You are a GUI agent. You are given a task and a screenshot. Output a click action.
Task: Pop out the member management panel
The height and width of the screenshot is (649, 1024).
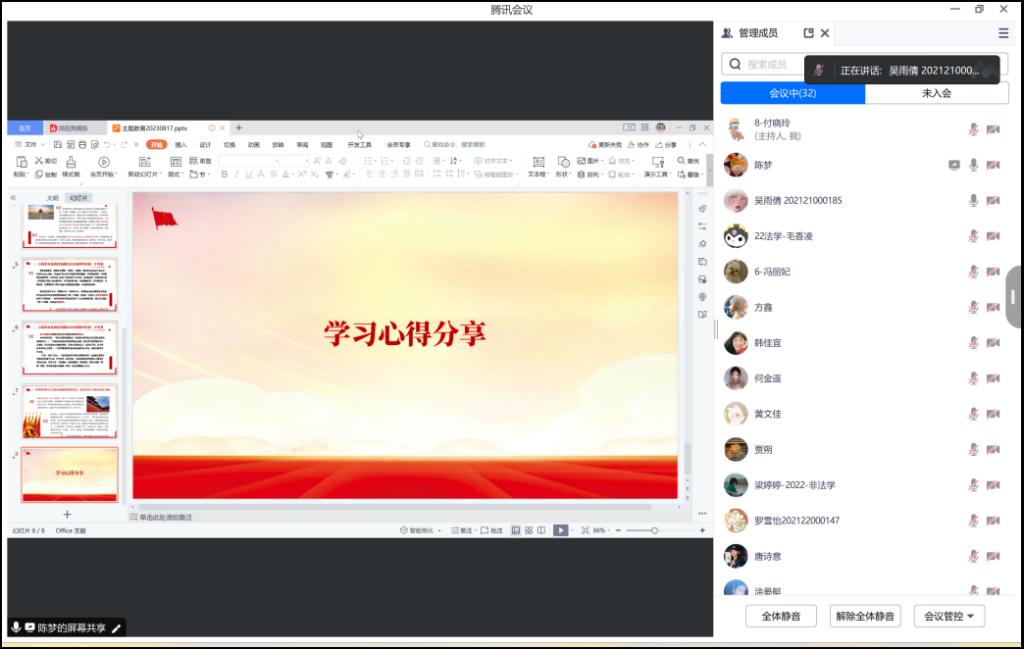pos(808,33)
